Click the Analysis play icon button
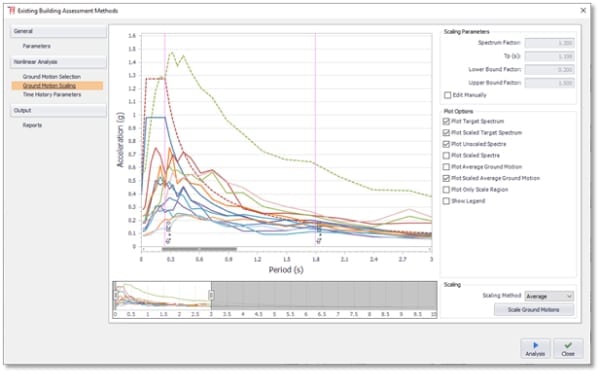Viewport: 600px width, 374px height. pos(535,349)
